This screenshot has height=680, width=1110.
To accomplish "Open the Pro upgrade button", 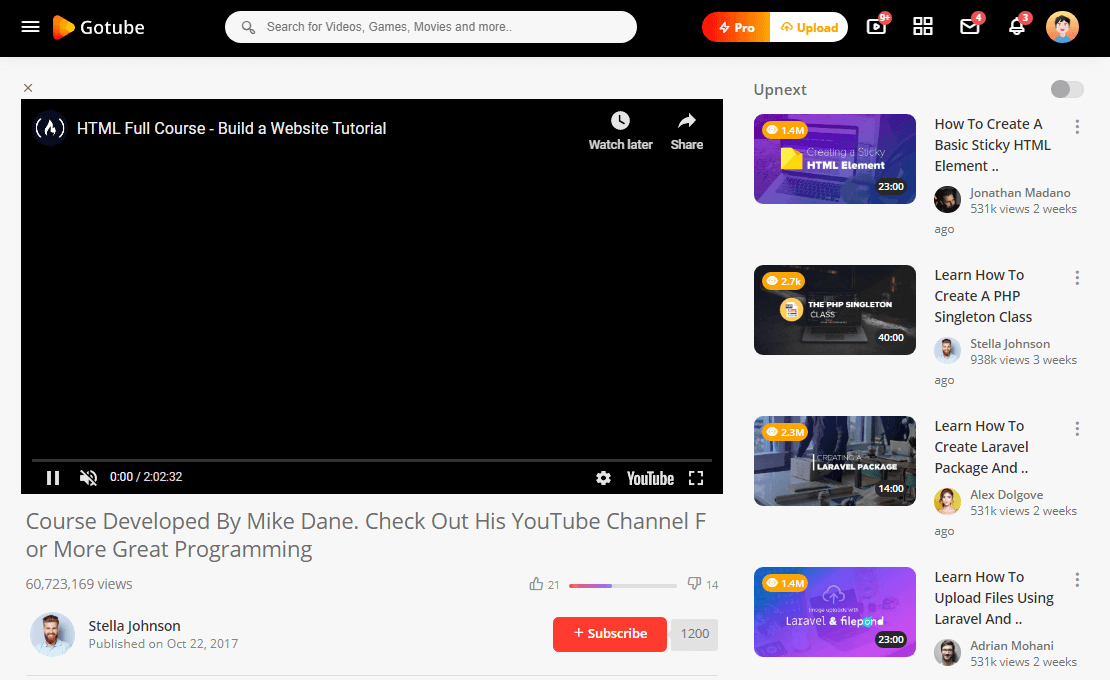I will 736,27.
